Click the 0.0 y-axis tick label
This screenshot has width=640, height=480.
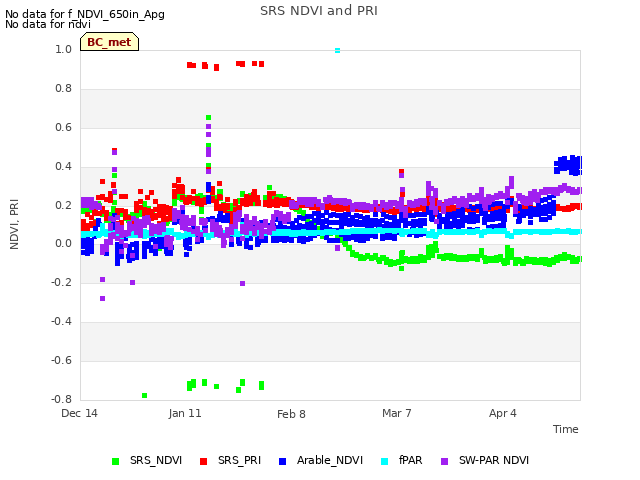pos(63,244)
